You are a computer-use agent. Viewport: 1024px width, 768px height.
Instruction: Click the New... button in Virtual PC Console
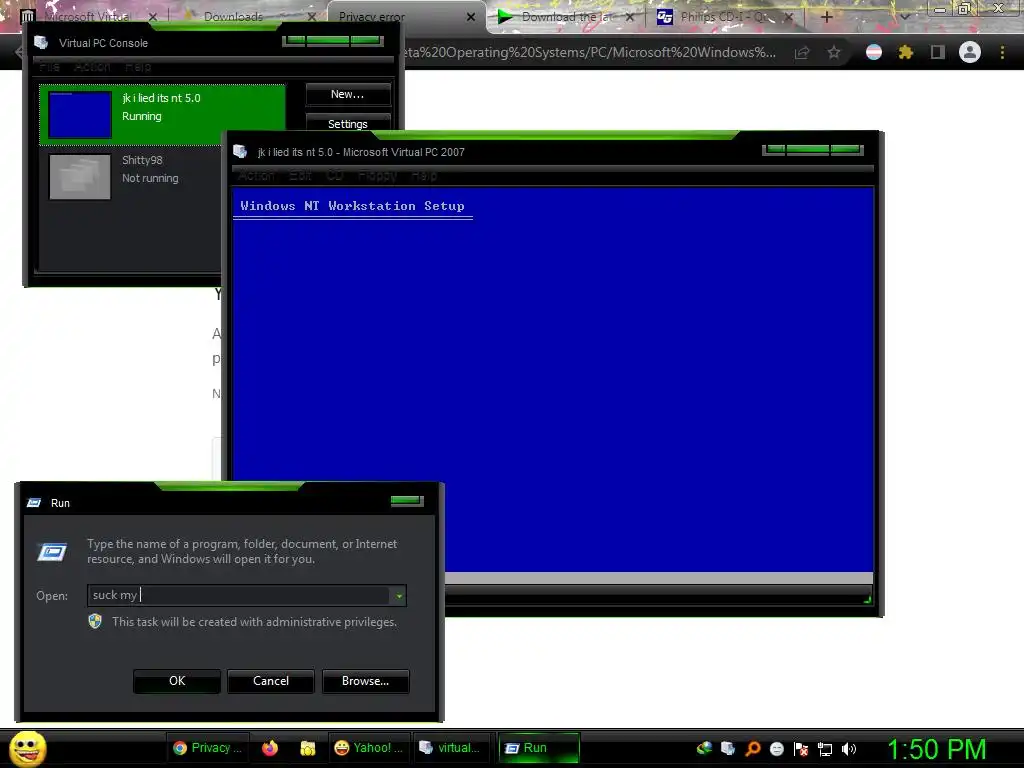(x=348, y=94)
